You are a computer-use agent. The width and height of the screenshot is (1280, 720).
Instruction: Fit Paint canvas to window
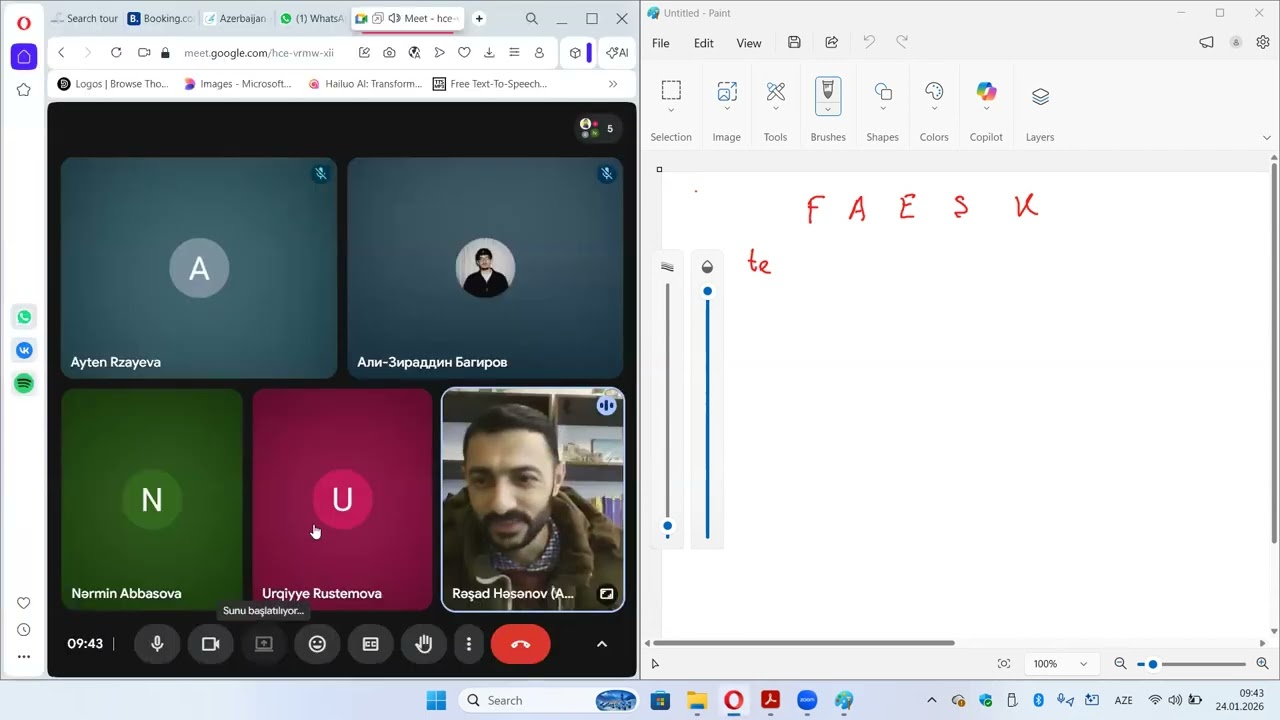pyautogui.click(x=1004, y=664)
